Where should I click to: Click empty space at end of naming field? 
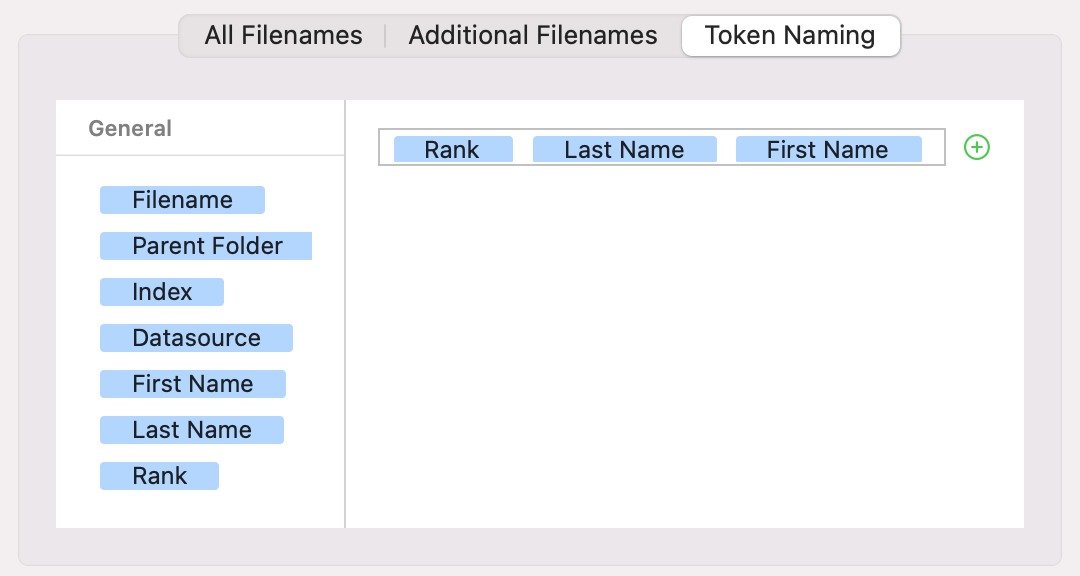click(933, 150)
